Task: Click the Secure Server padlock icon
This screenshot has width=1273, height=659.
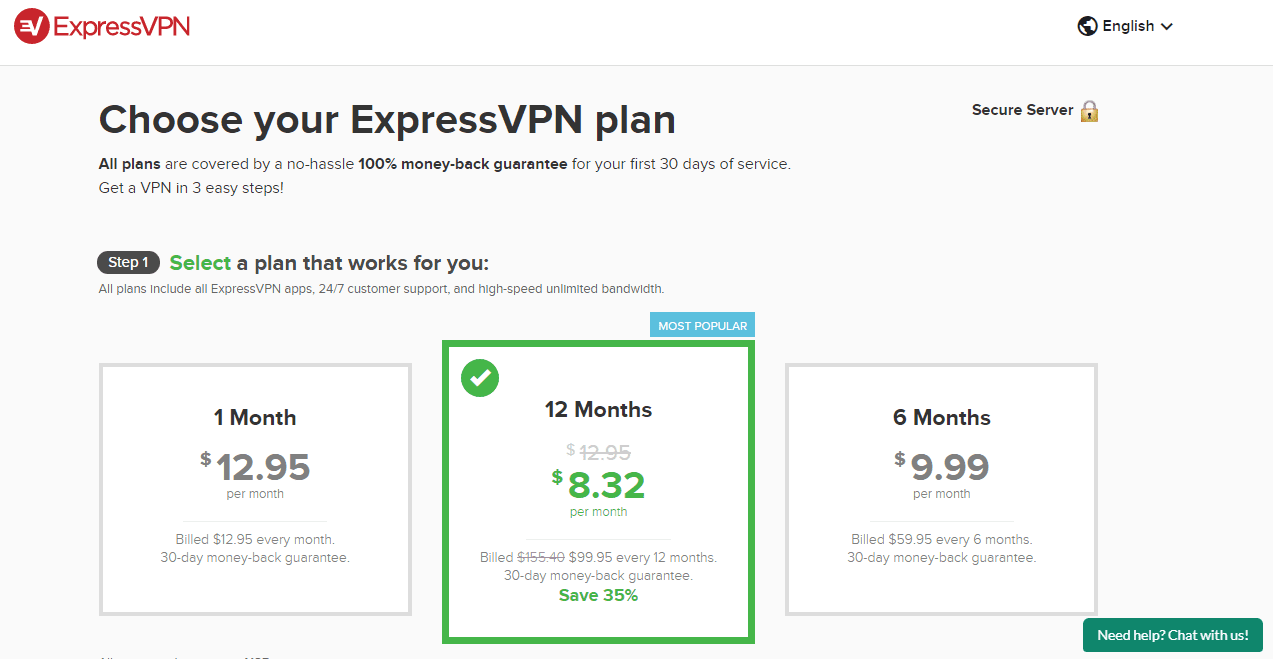Action: point(1090,110)
